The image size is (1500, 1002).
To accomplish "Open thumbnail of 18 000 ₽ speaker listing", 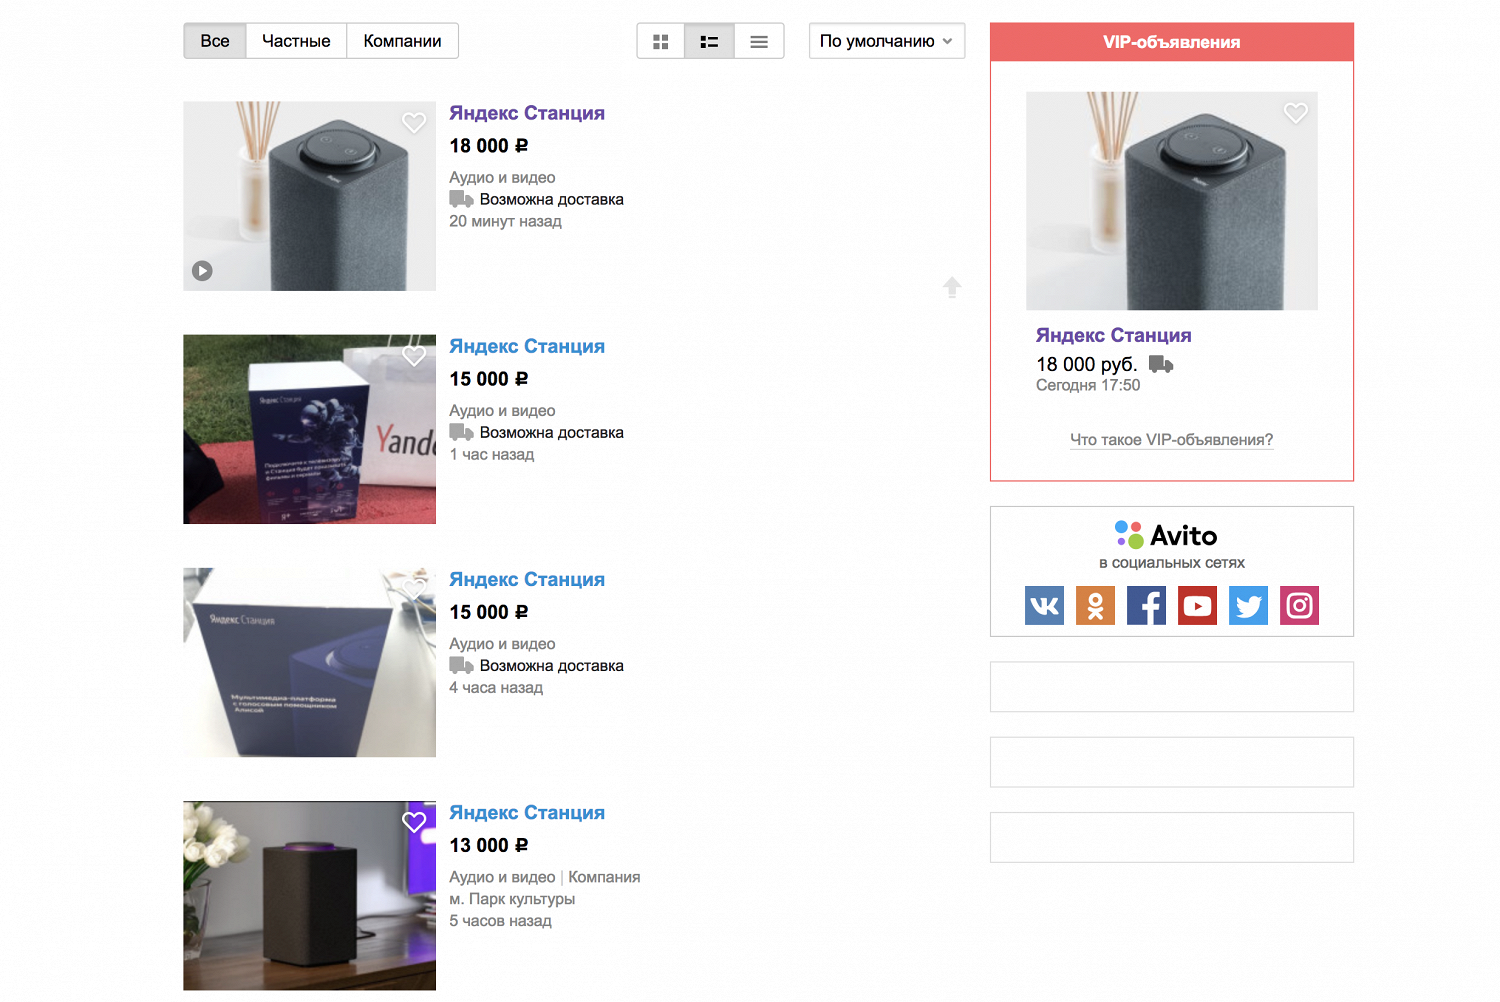I will [309, 196].
